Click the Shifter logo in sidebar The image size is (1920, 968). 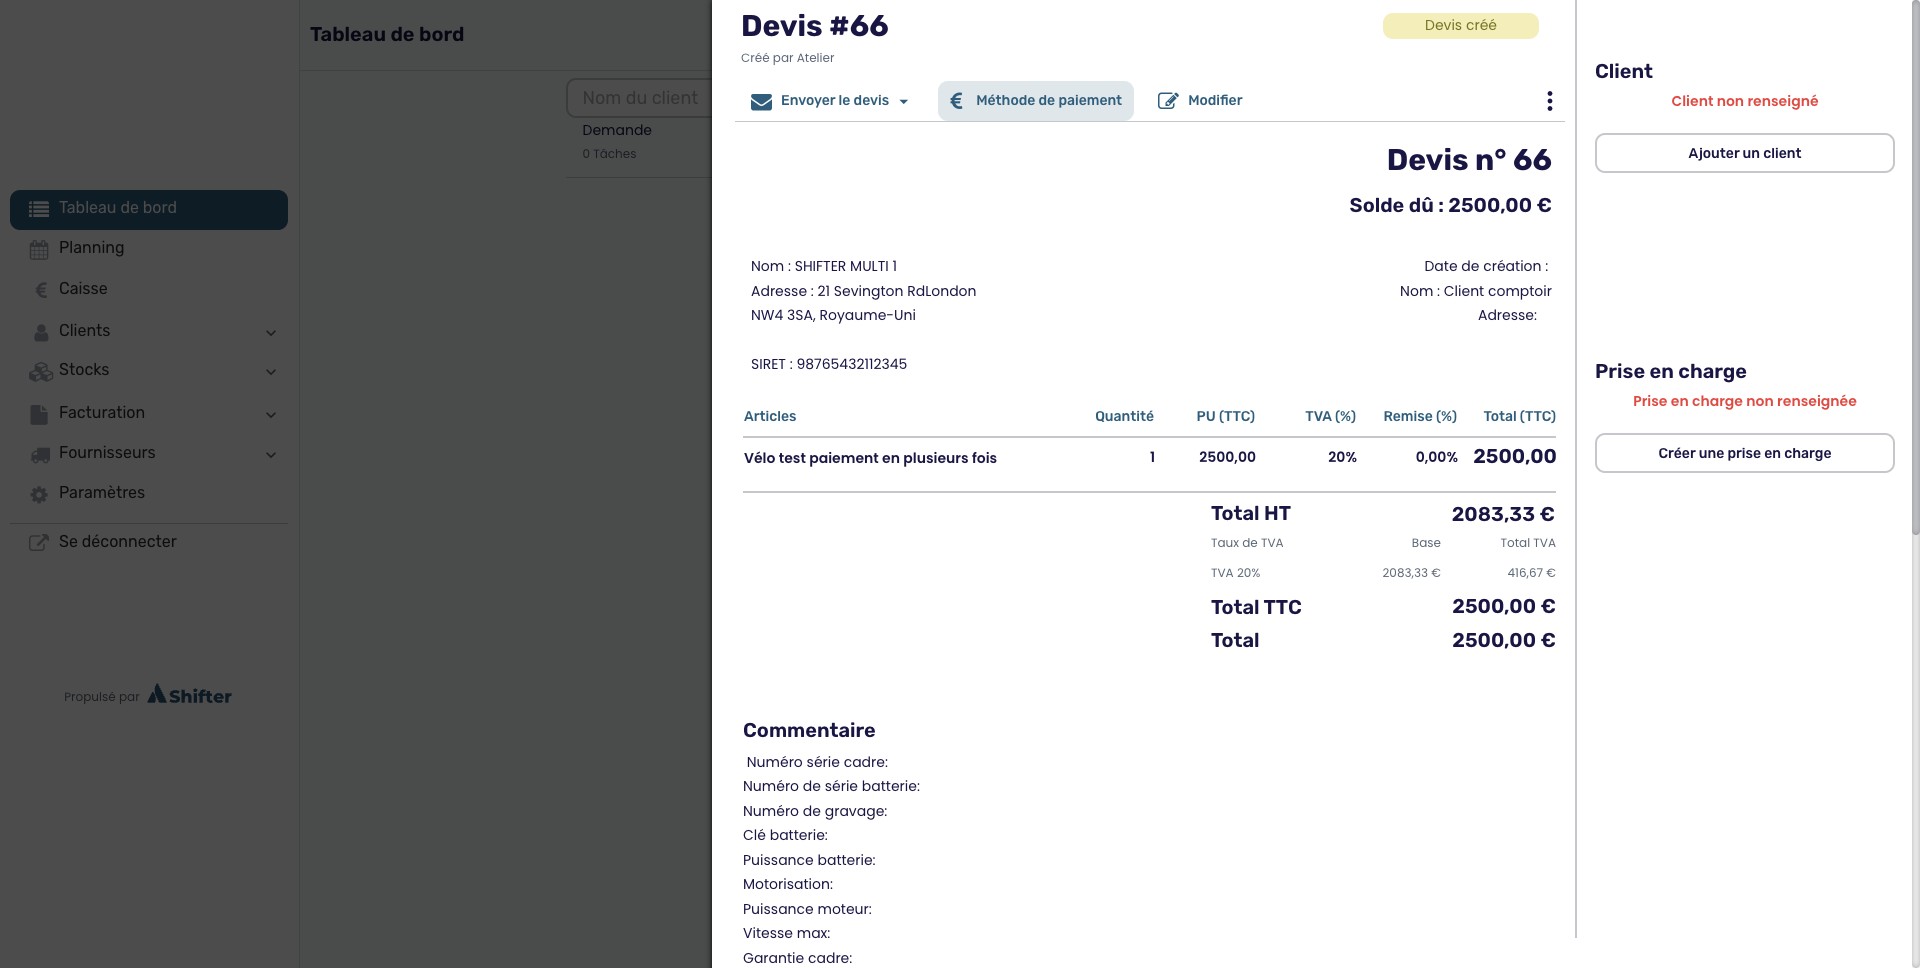click(x=189, y=695)
